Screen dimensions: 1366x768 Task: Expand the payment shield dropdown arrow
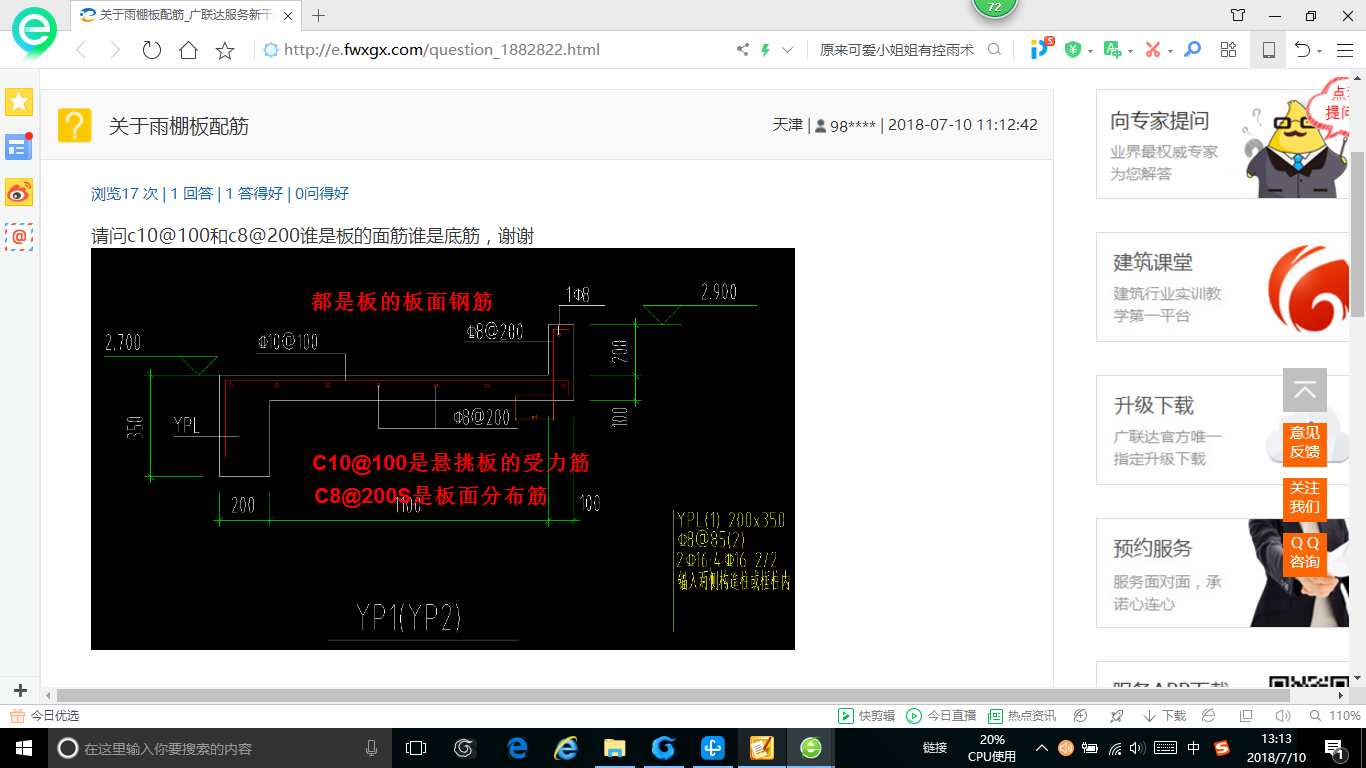click(x=1090, y=51)
